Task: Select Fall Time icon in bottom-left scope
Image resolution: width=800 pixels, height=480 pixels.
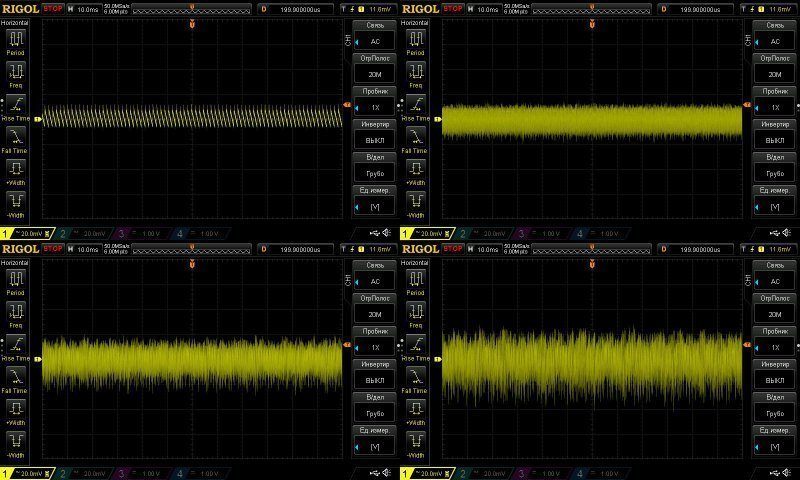Action: [16, 377]
